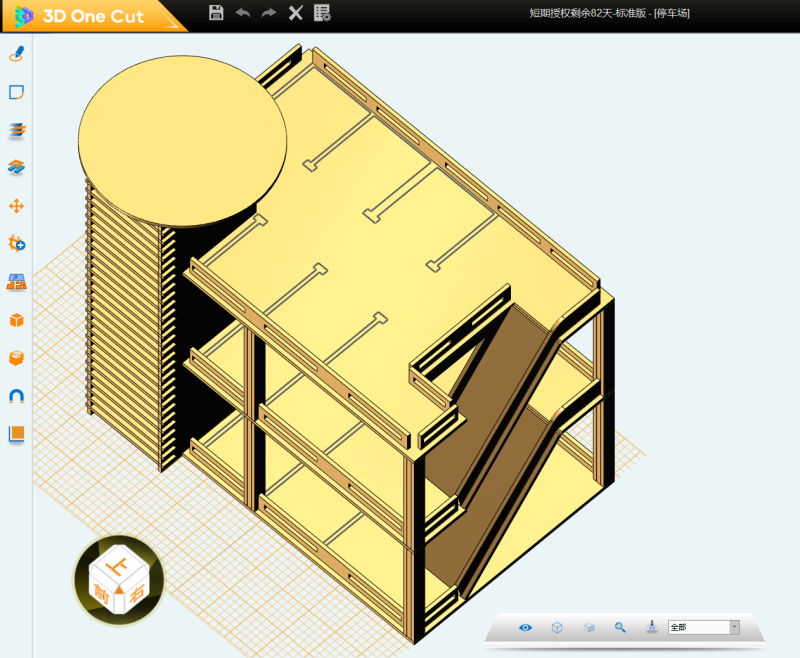The image size is (800, 658).
Task: Open the settings list icon in top toolbar
Action: [322, 13]
